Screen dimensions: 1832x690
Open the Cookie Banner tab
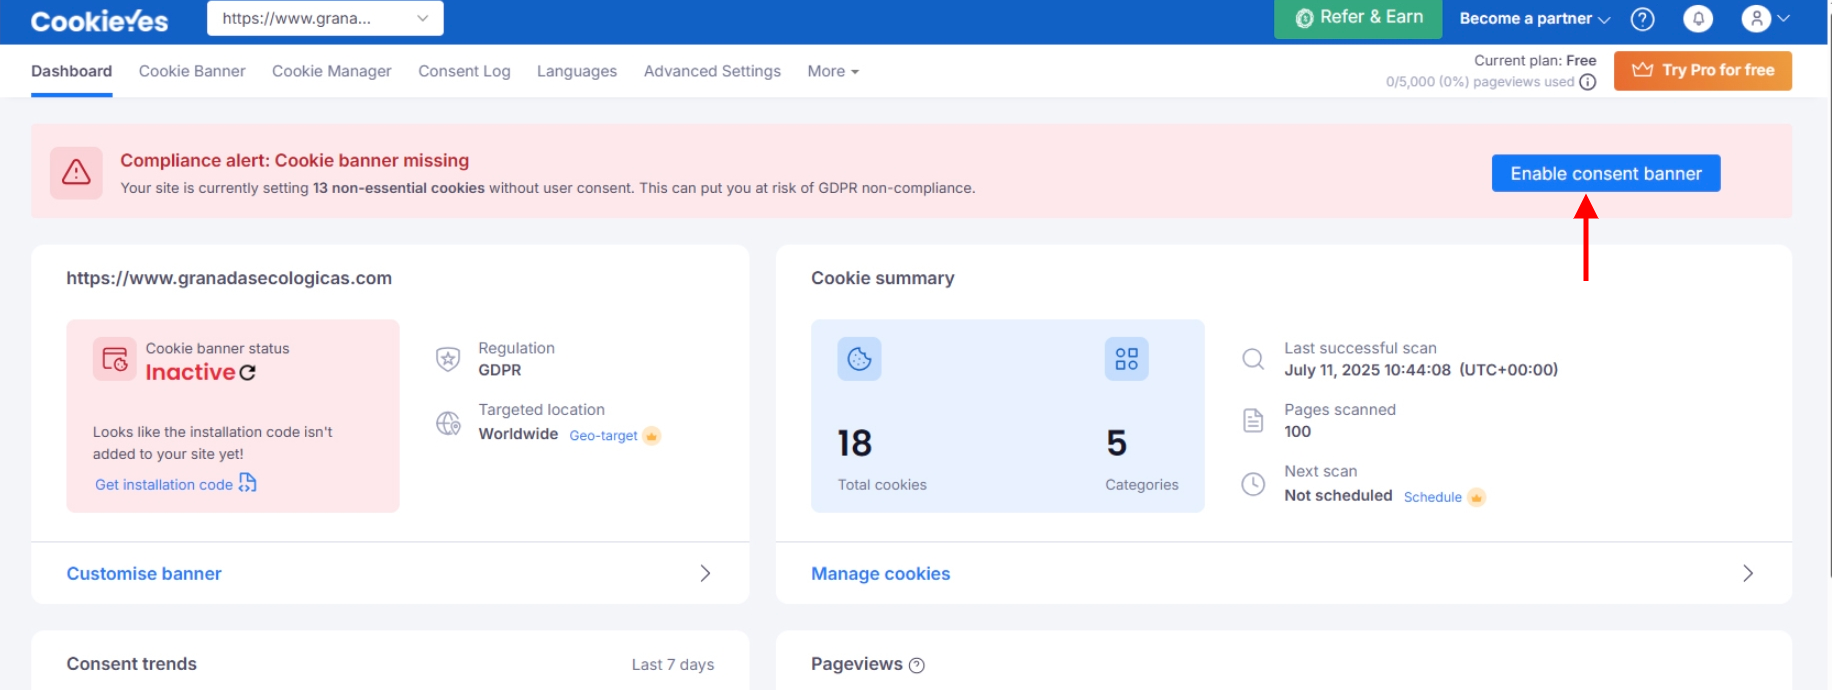click(192, 71)
